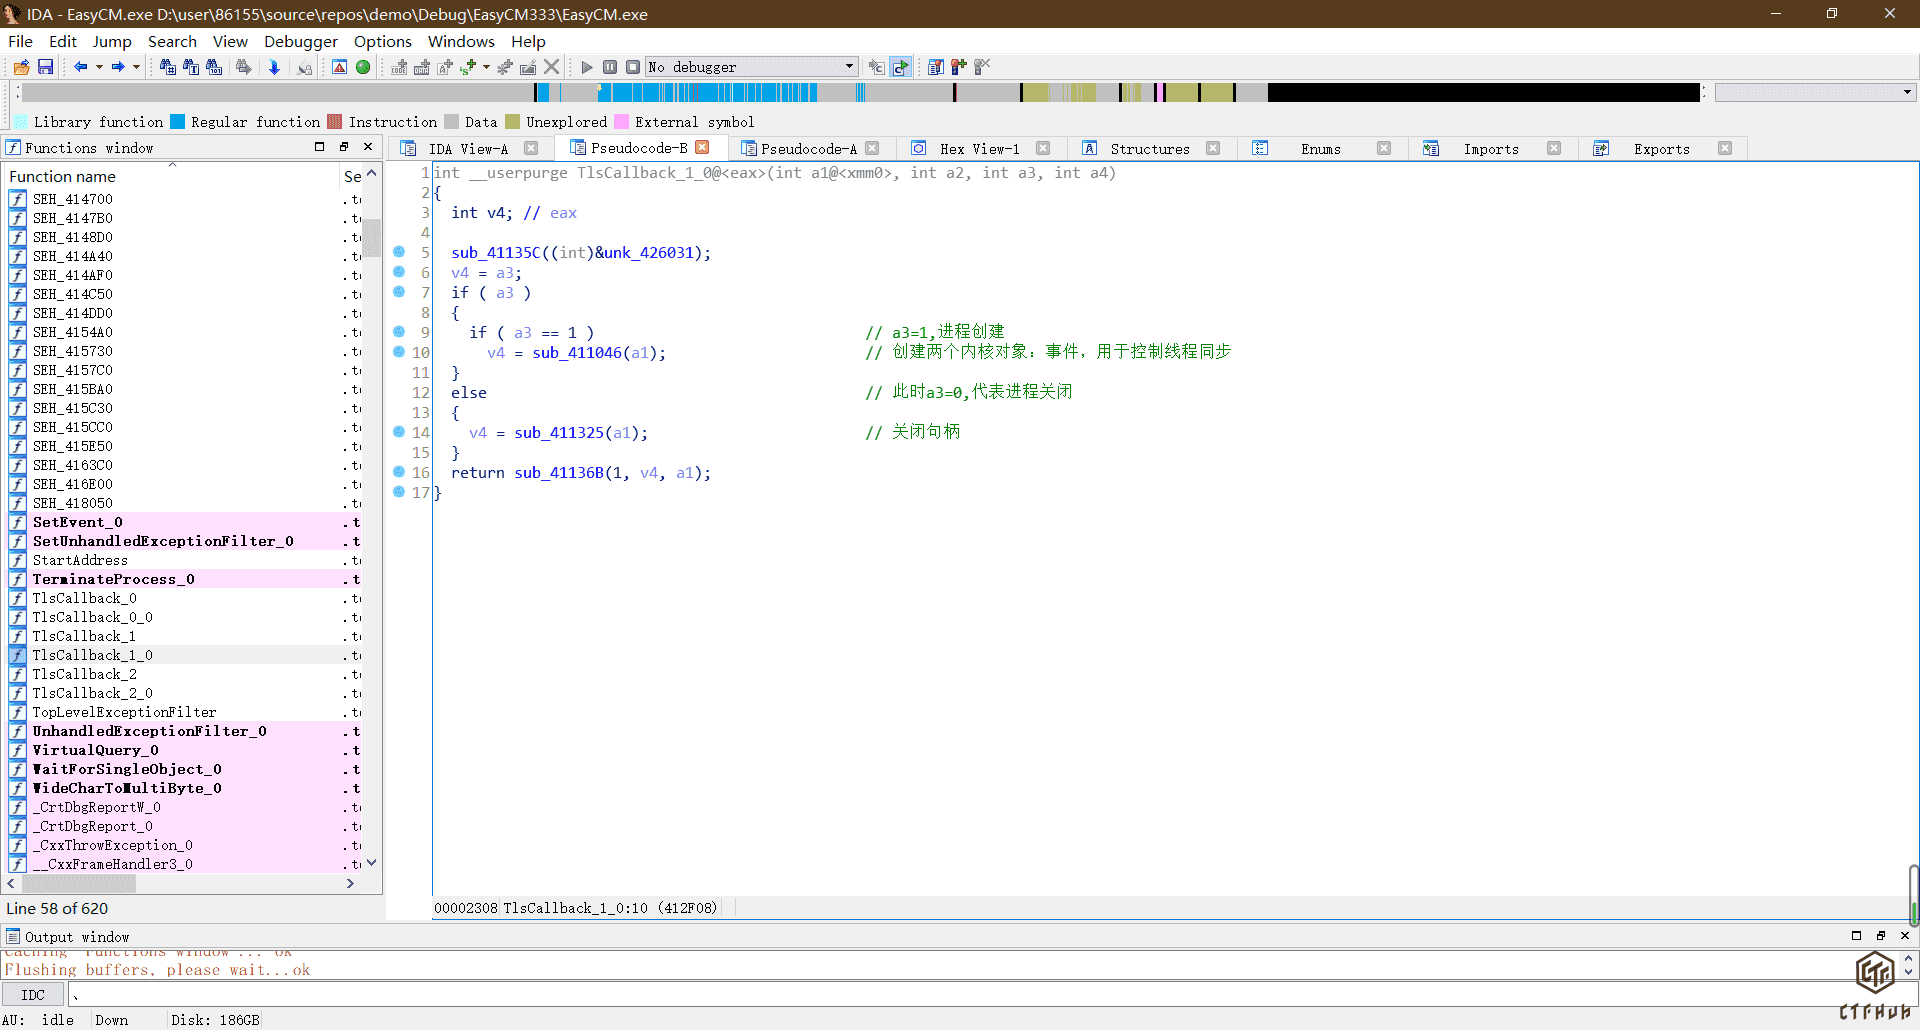Switch to the Hex View-1 tab
This screenshot has width=1920, height=1030.
pos(978,149)
